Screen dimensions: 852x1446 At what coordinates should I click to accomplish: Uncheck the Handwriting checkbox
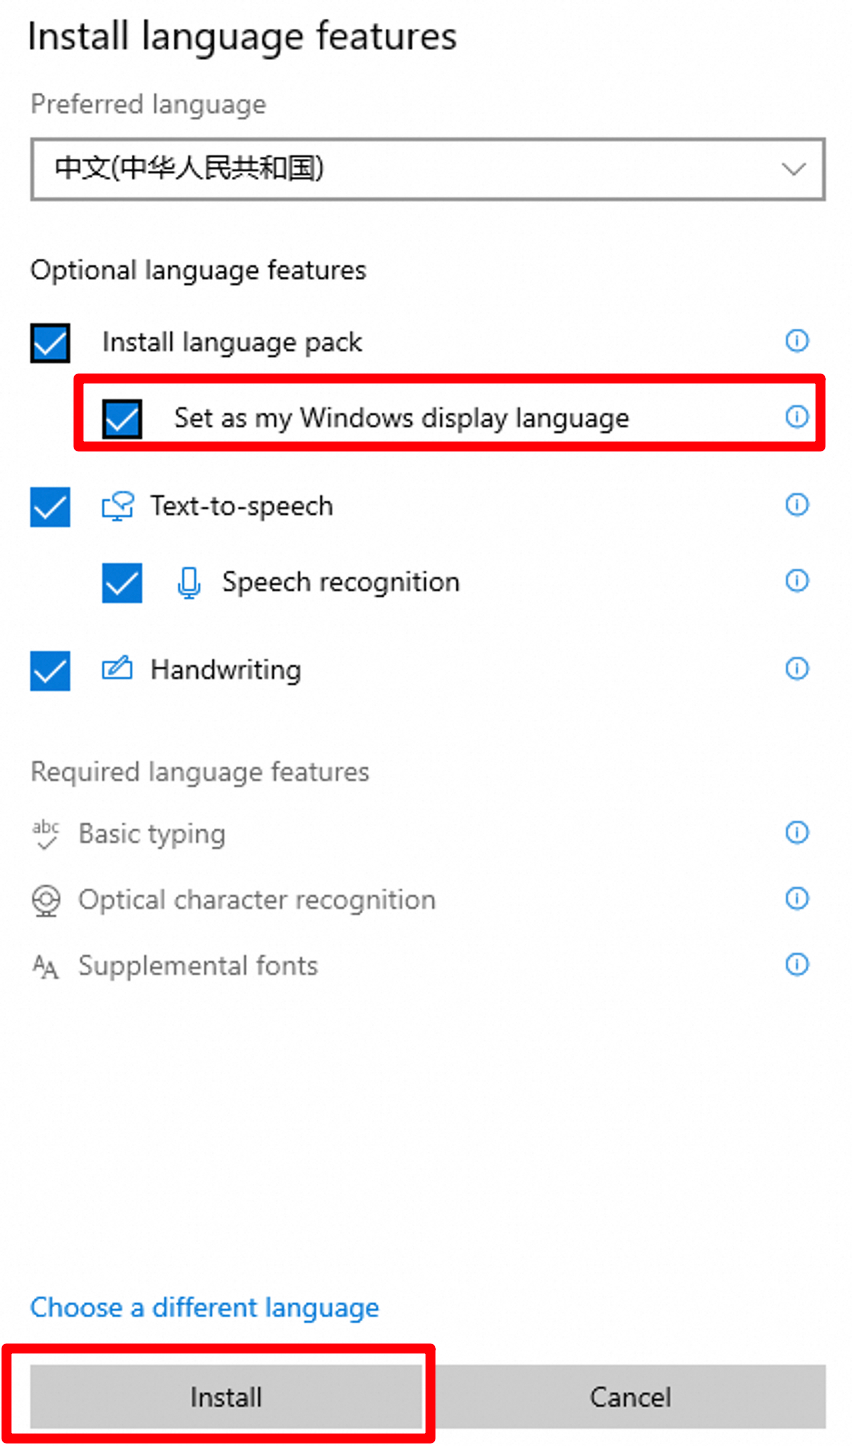[50, 671]
